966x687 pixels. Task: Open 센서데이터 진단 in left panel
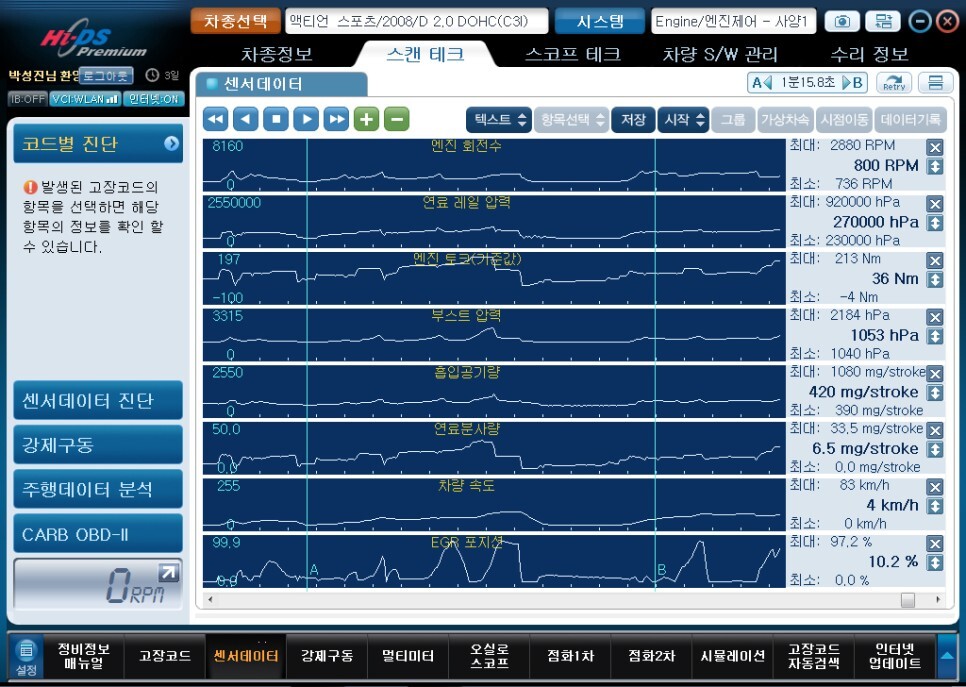coord(98,400)
